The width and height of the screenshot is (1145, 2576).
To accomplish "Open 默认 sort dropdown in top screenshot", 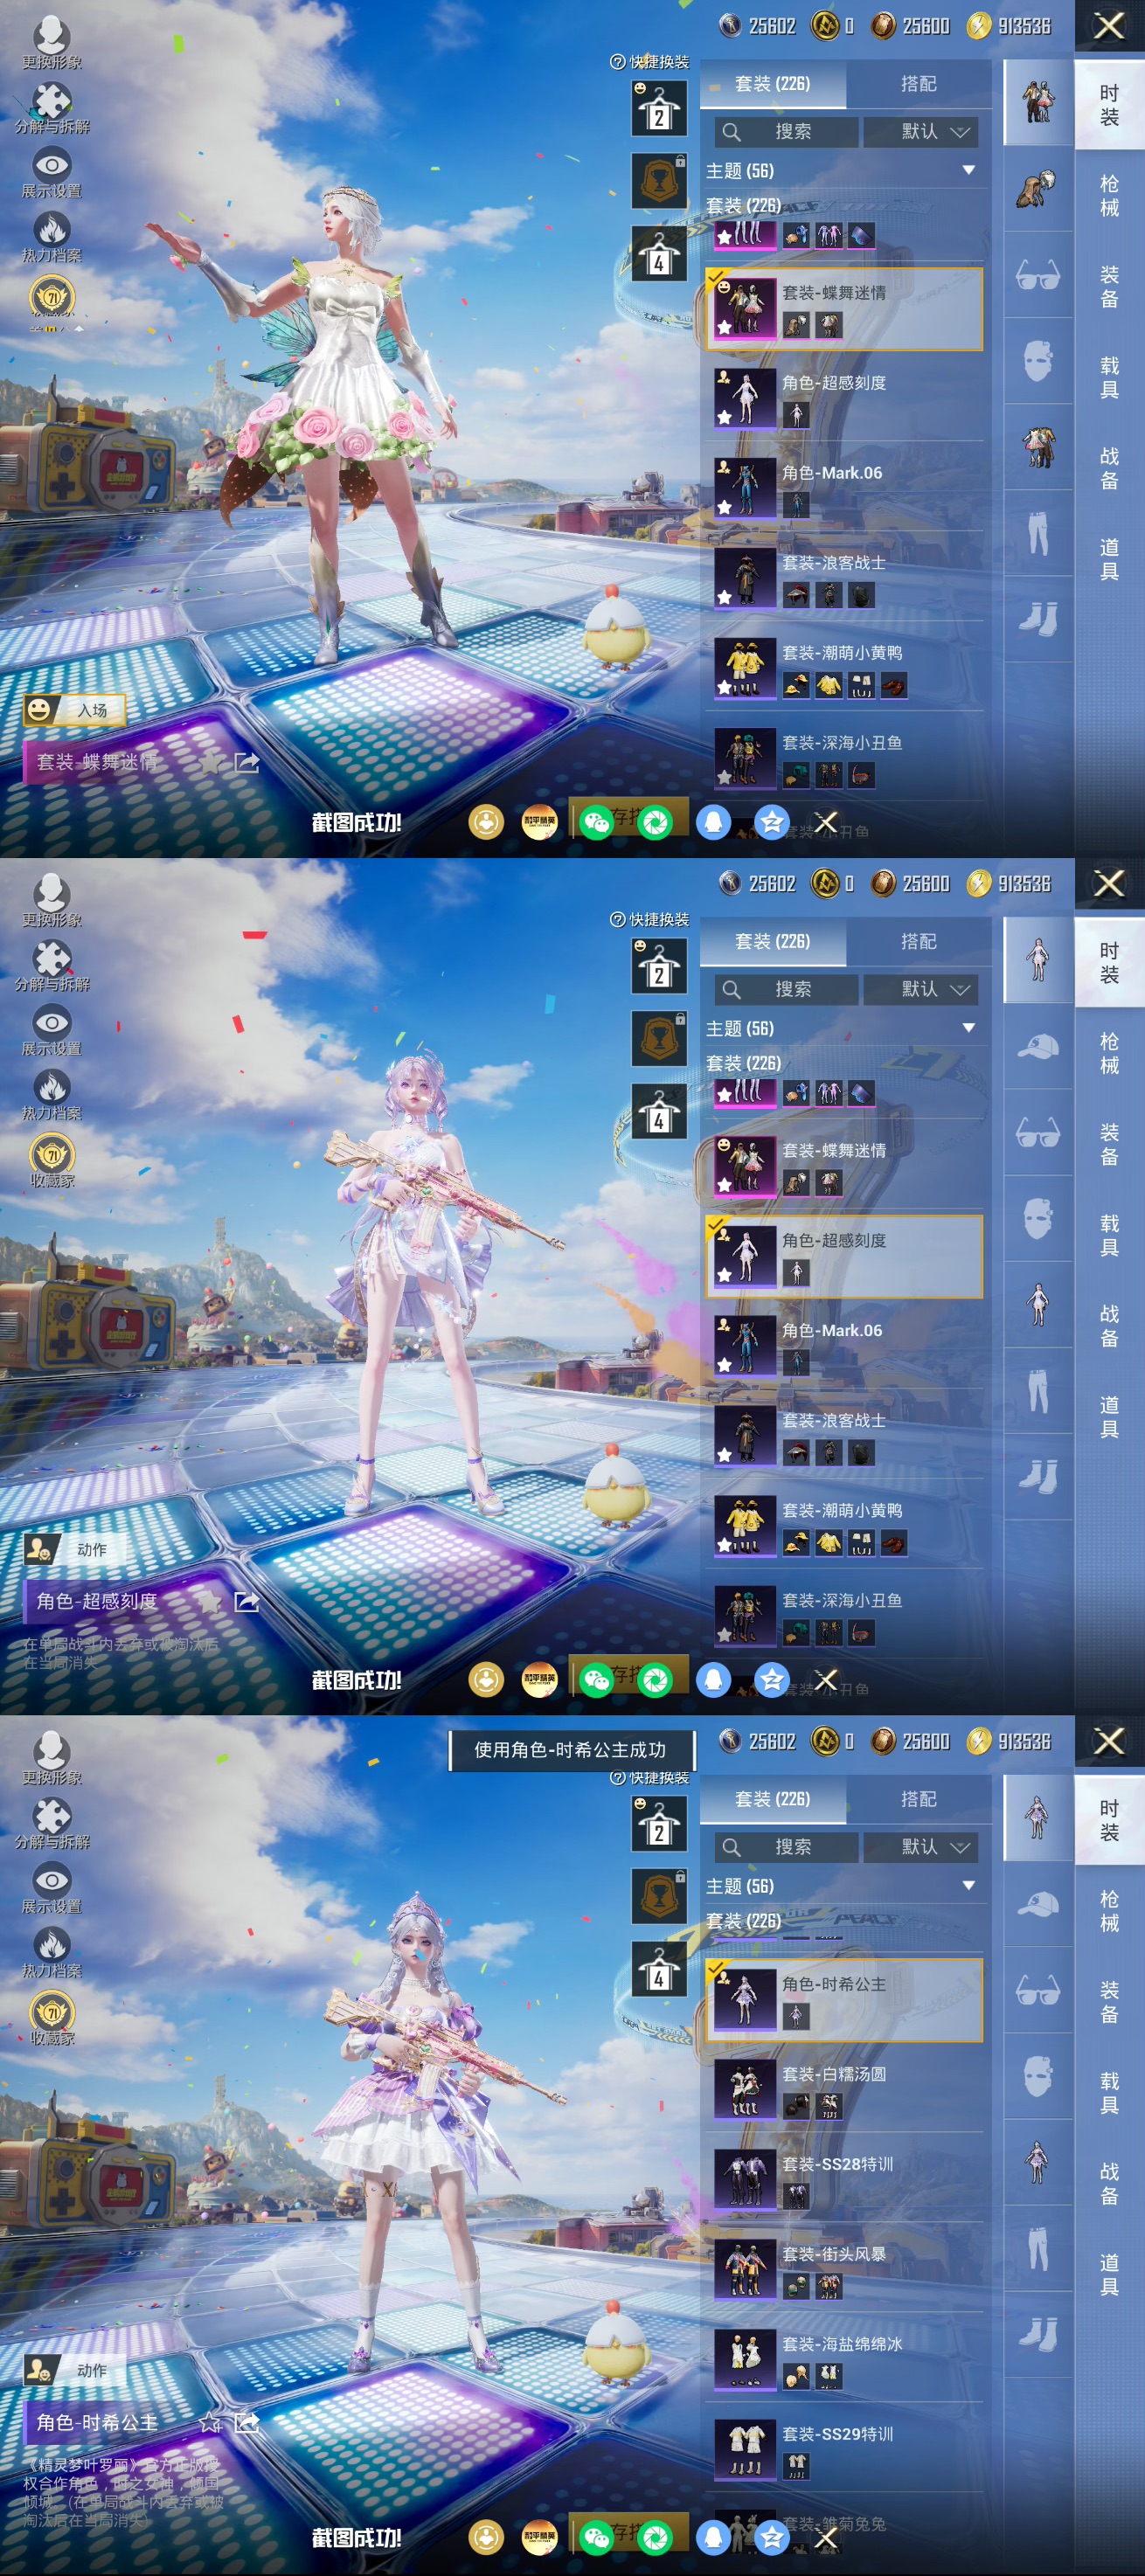I will tap(921, 132).
